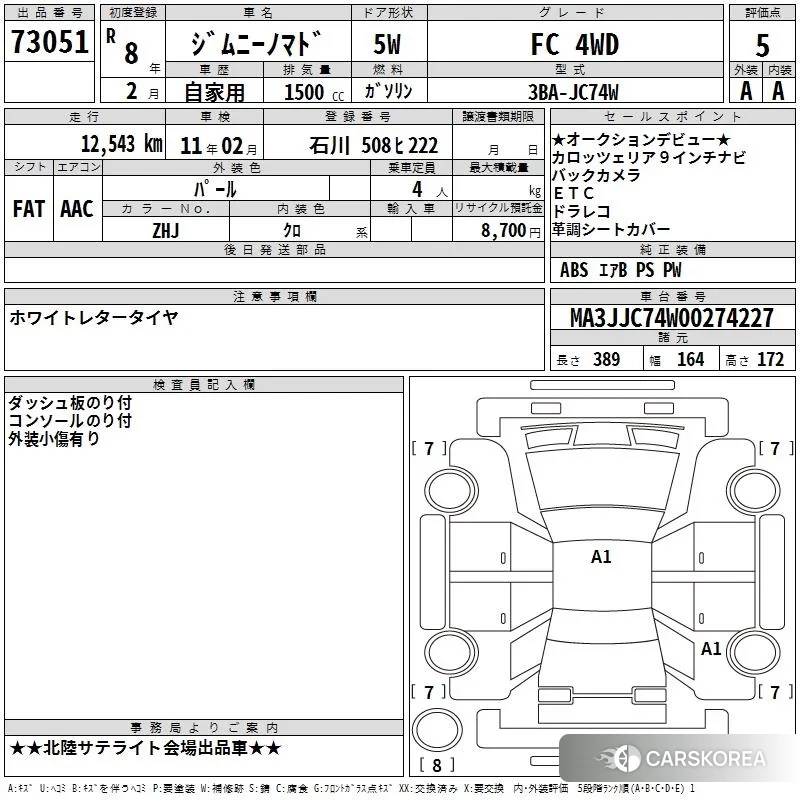
Task: Click the ETC sales point
Action: (x=573, y=193)
